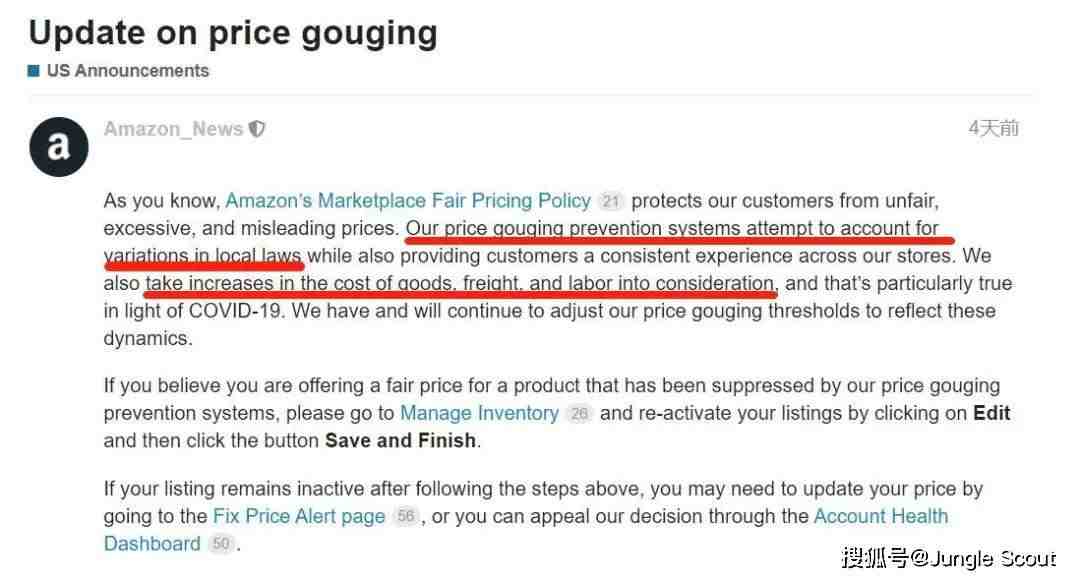The height and width of the screenshot is (581, 1080).
Task: Click the Amazon 'a' avatar icon
Action: click(59, 147)
